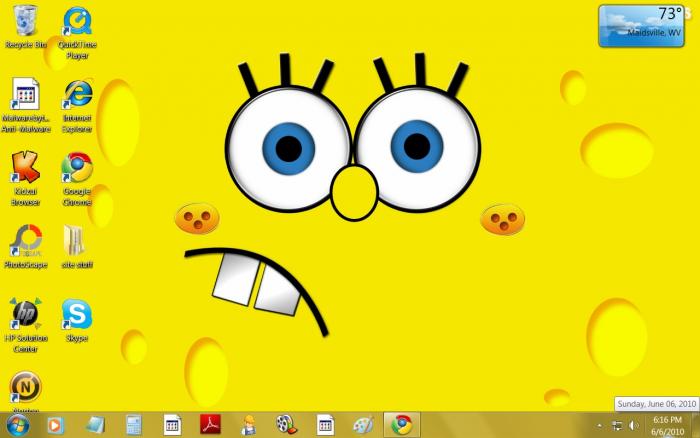Open Windows Media Player in the taskbar
Viewport: 700px width, 438px height.
point(55,425)
